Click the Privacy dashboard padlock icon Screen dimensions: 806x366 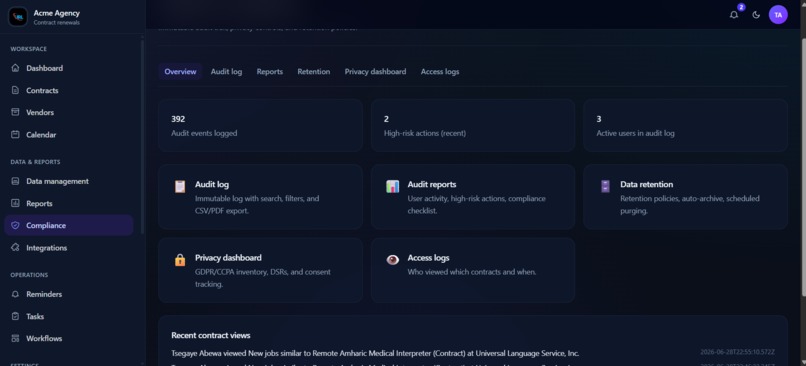coord(180,260)
